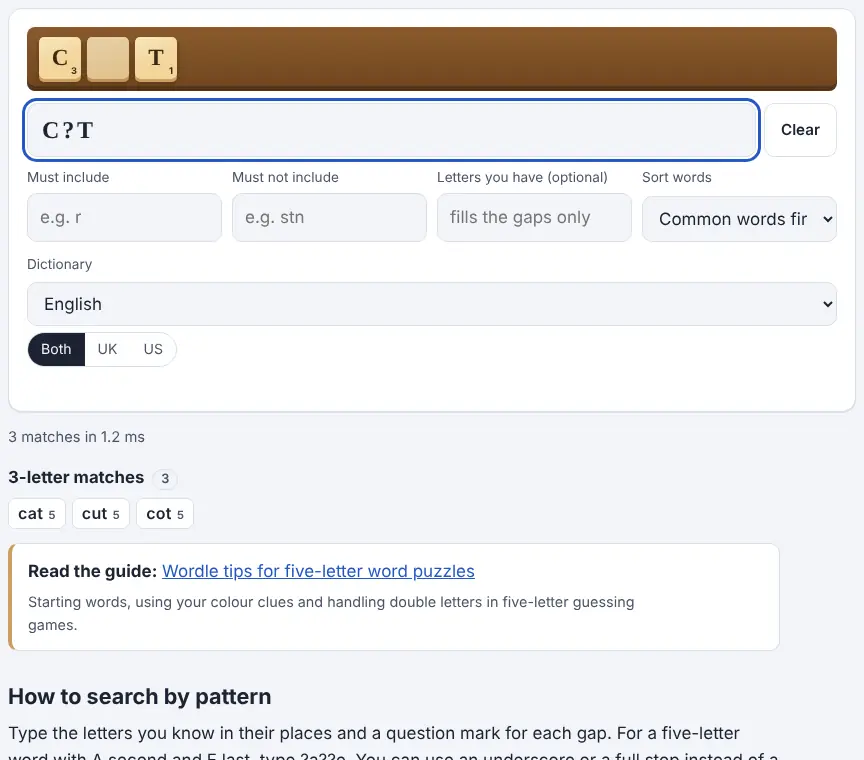Click the 3-letter matches heading
The image size is (864, 760).
tap(76, 477)
